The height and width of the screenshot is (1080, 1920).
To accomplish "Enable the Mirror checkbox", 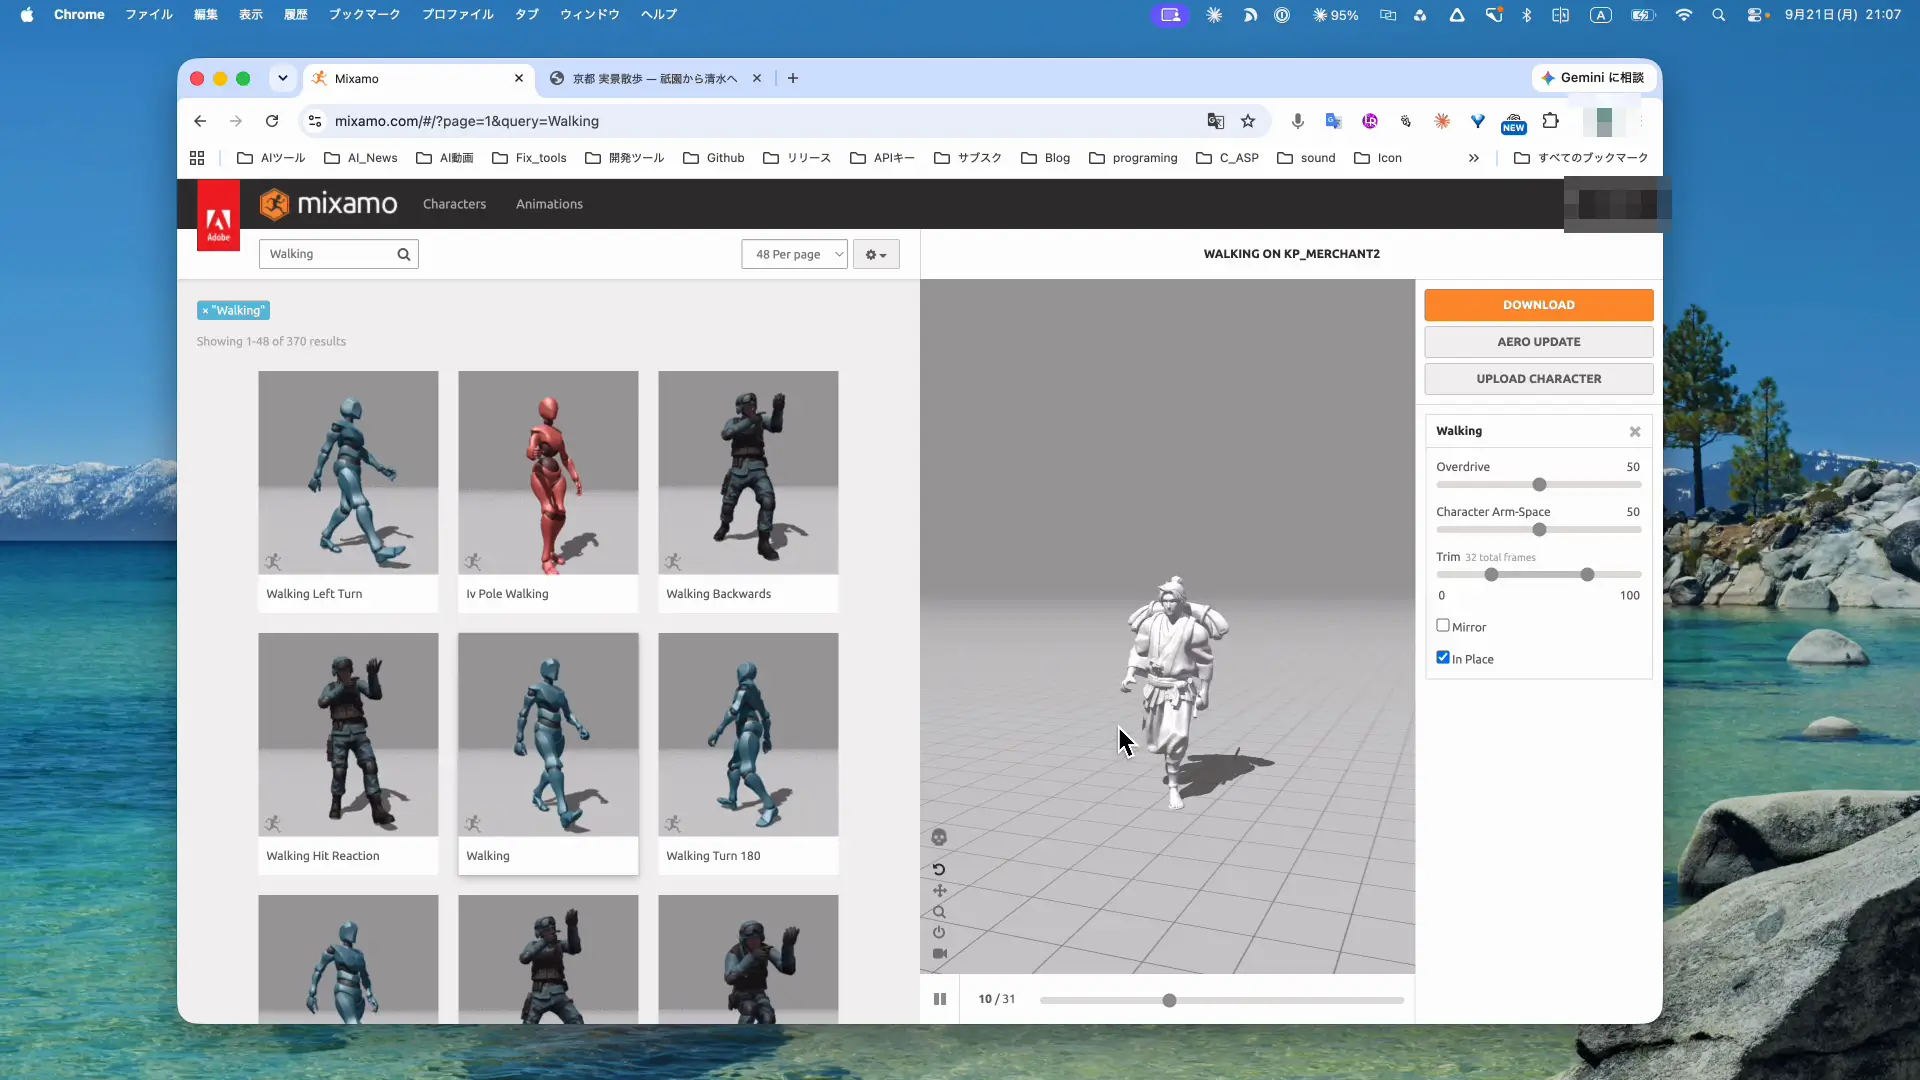I will point(1443,626).
